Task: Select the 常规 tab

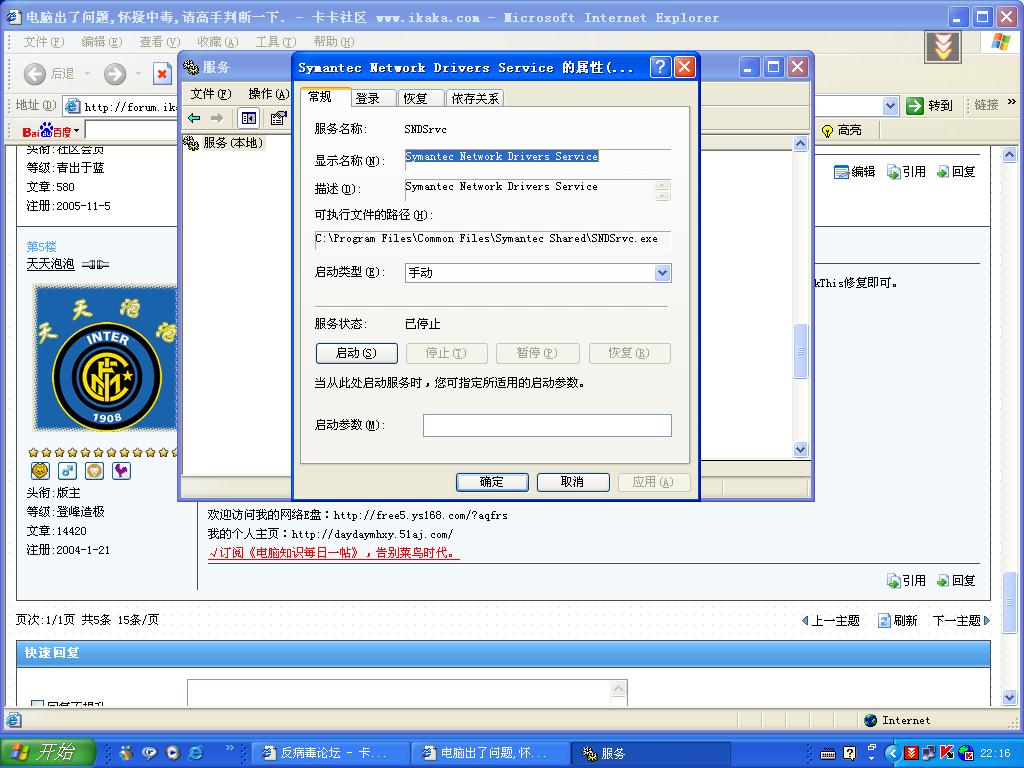Action: (x=325, y=97)
